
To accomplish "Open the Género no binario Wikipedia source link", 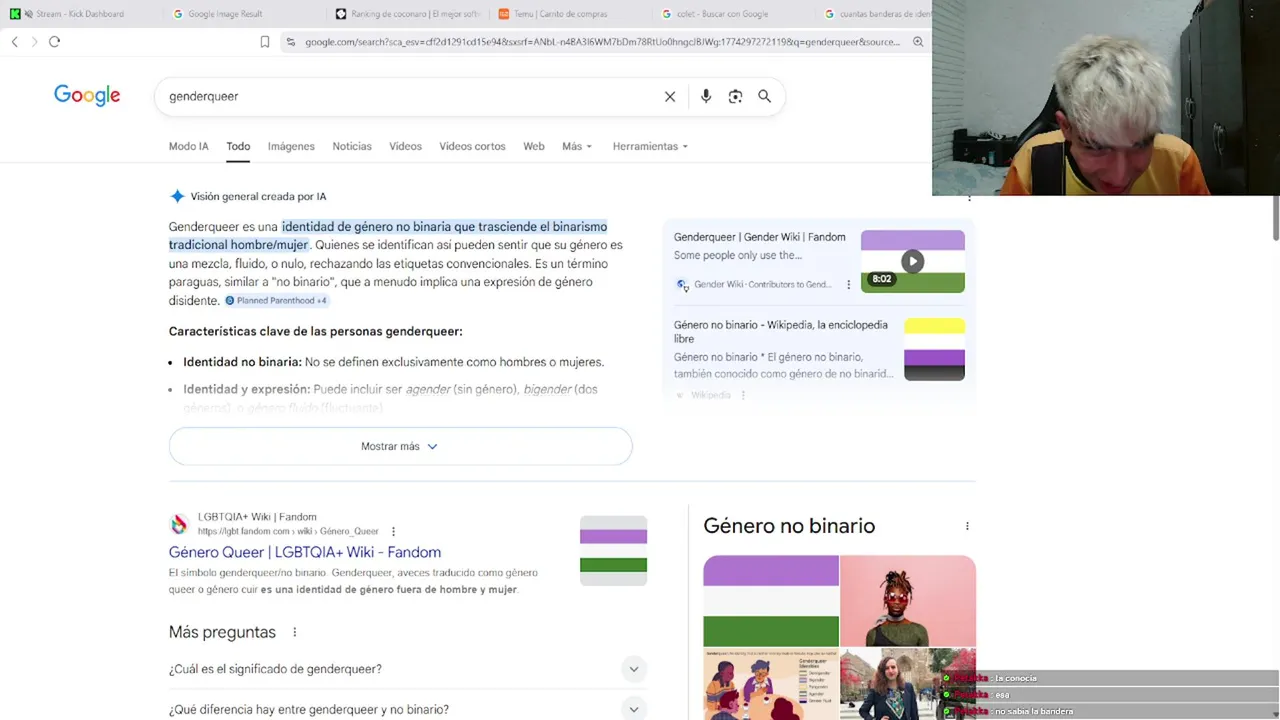I will coord(781,332).
